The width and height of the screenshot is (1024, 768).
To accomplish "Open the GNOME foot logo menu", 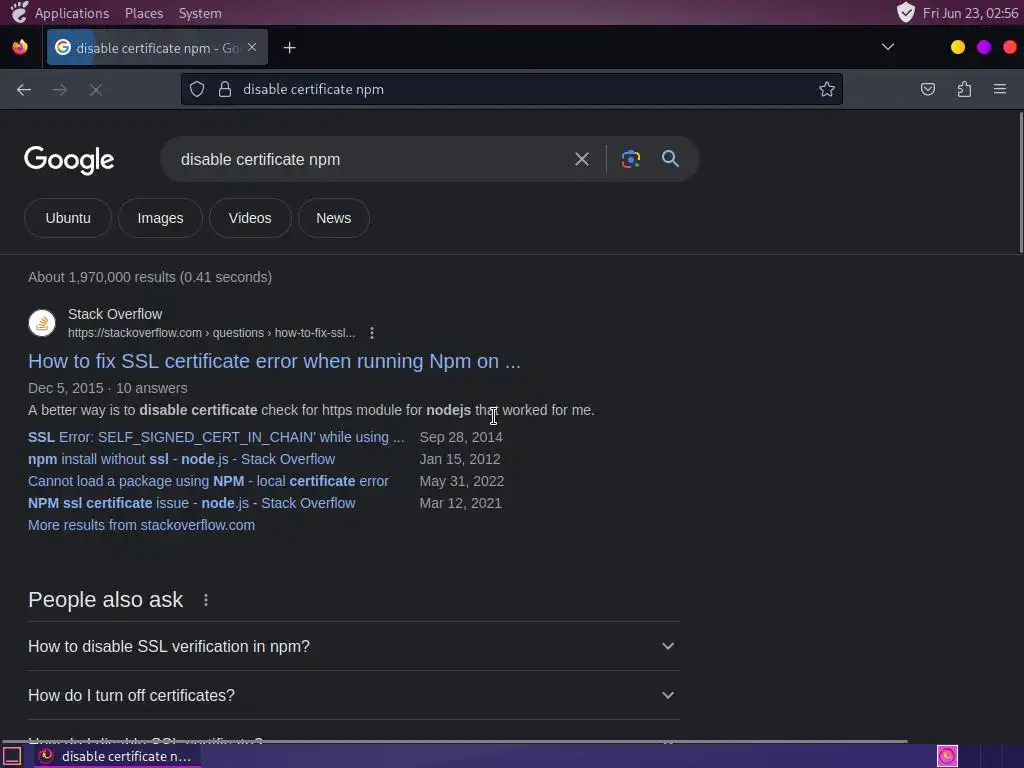I will tap(20, 12).
